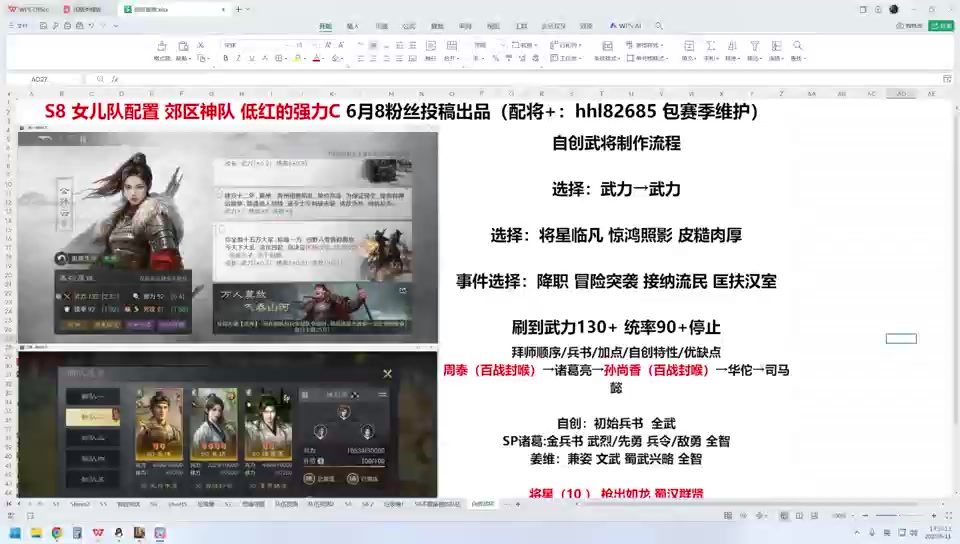960x544 pixels.
Task: Switch to the Insert ribbon tab
Action: pos(352,26)
